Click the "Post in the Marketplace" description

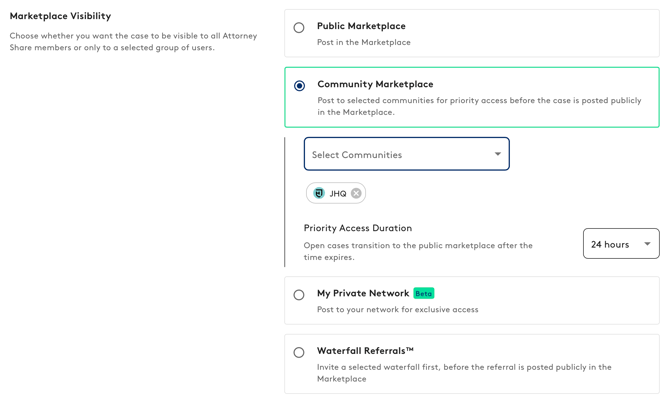(x=364, y=43)
